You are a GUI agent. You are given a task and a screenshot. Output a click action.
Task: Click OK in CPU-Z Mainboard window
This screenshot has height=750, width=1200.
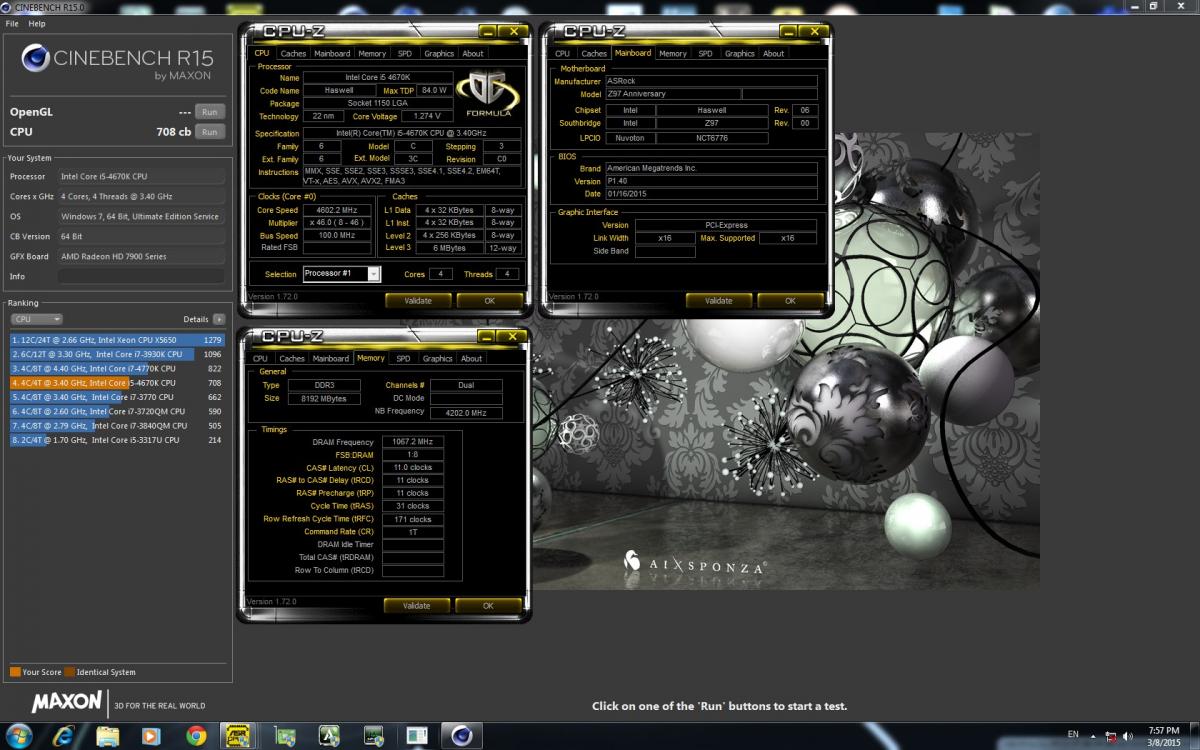(x=790, y=301)
